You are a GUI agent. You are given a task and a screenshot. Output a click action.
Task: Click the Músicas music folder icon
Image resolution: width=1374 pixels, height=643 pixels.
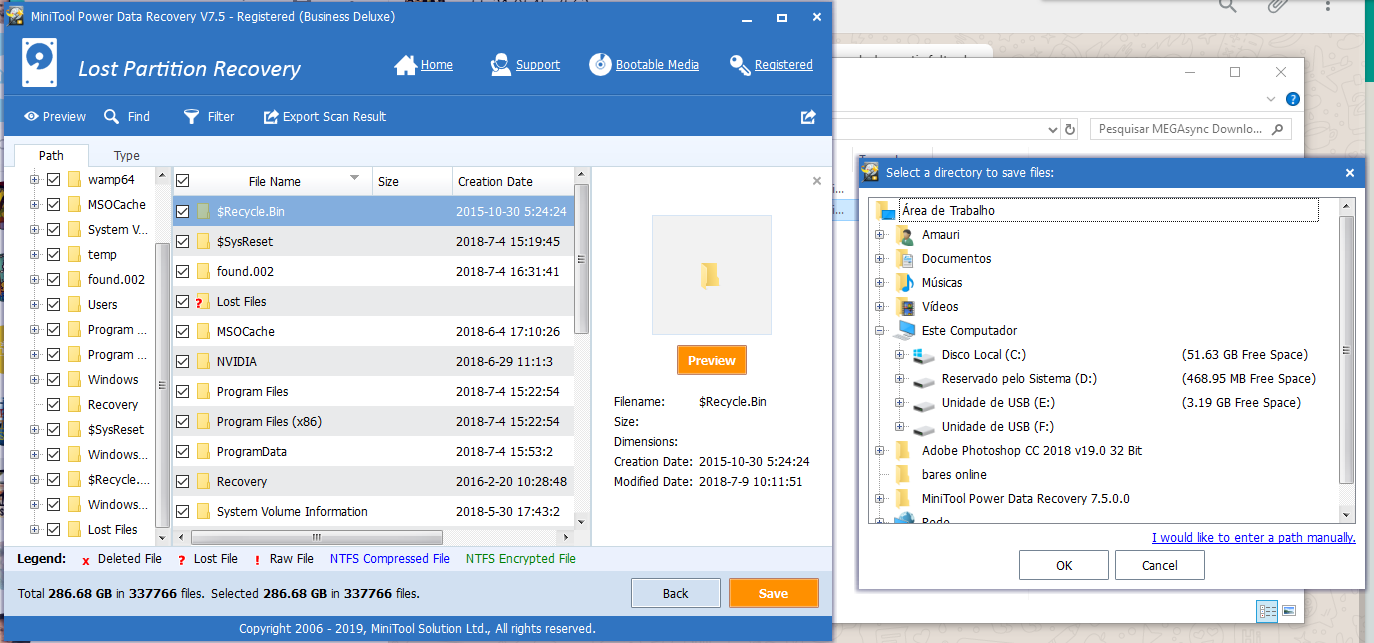905,283
